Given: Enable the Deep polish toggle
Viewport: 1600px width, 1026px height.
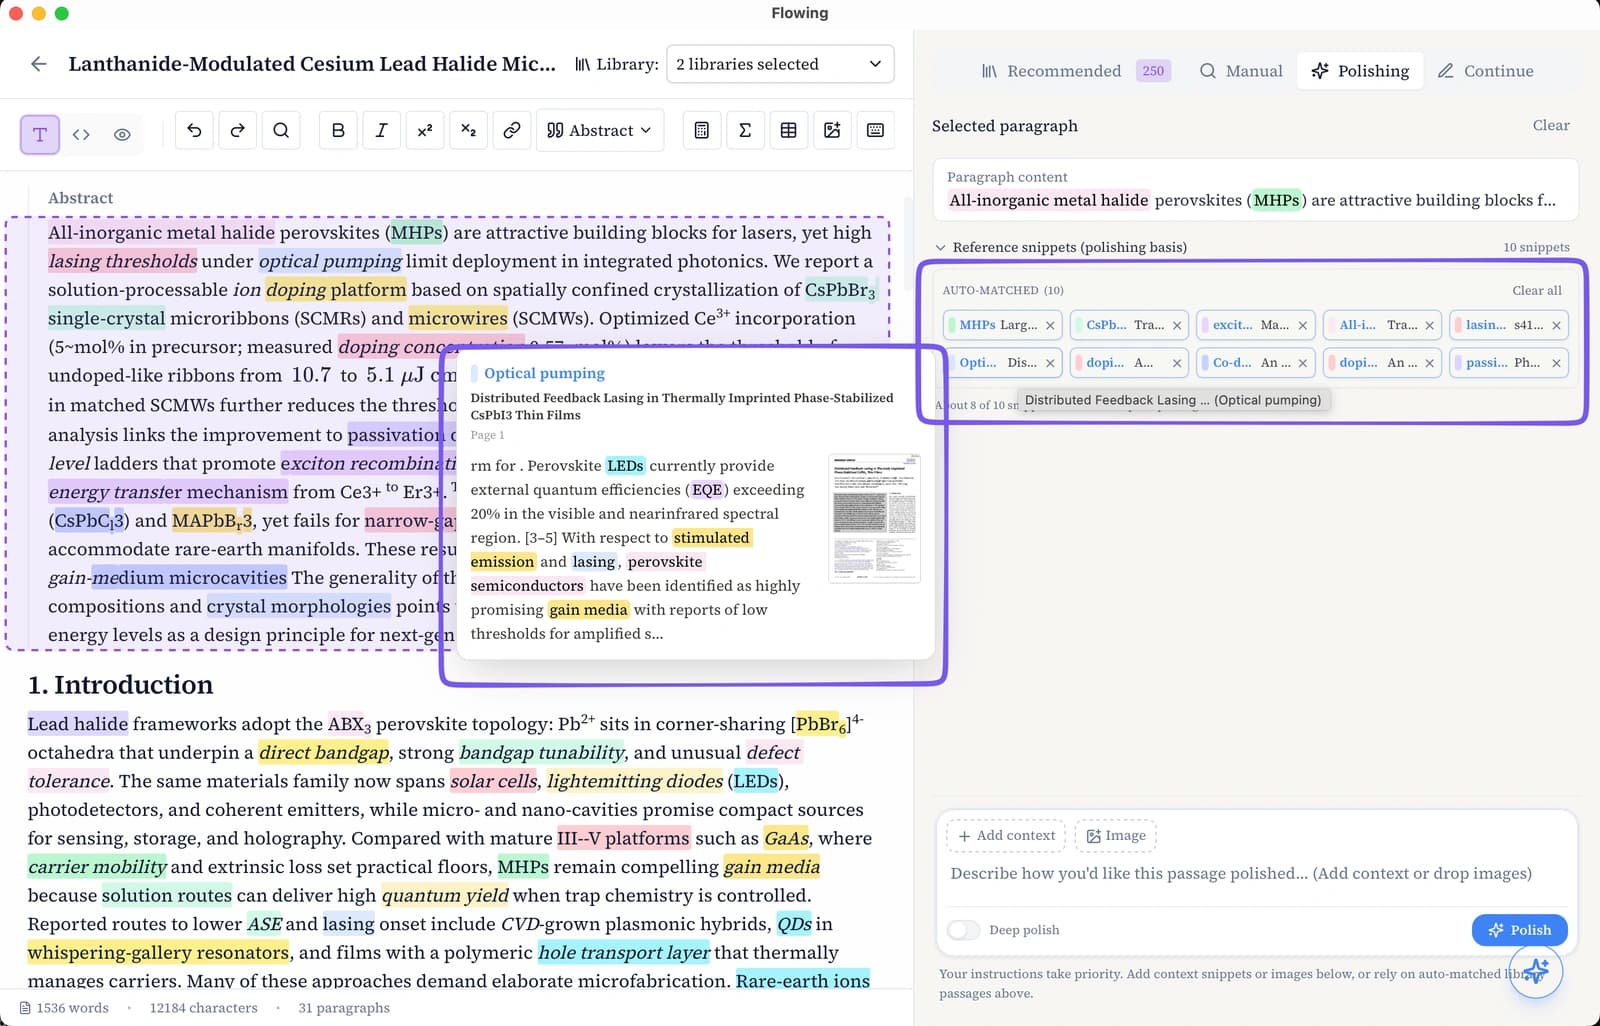Looking at the screenshot, I should point(964,930).
